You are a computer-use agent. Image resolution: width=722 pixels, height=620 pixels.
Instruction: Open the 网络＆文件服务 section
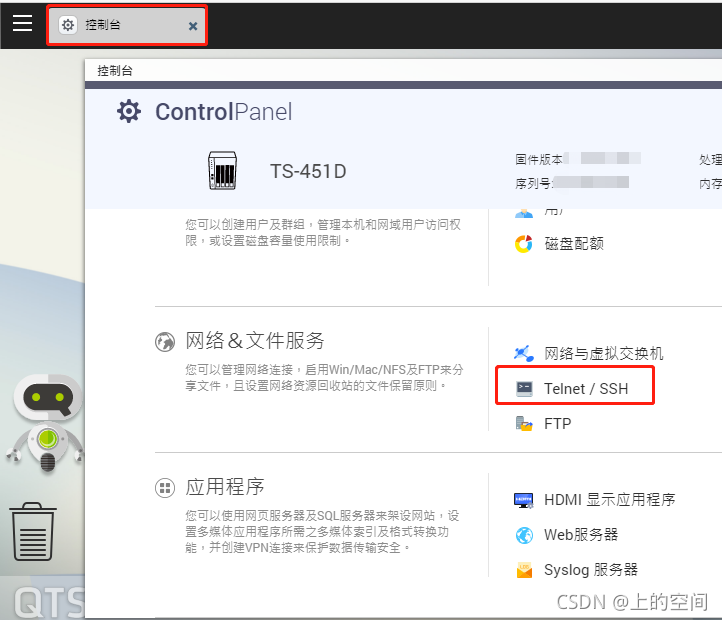pyautogui.click(x=255, y=341)
